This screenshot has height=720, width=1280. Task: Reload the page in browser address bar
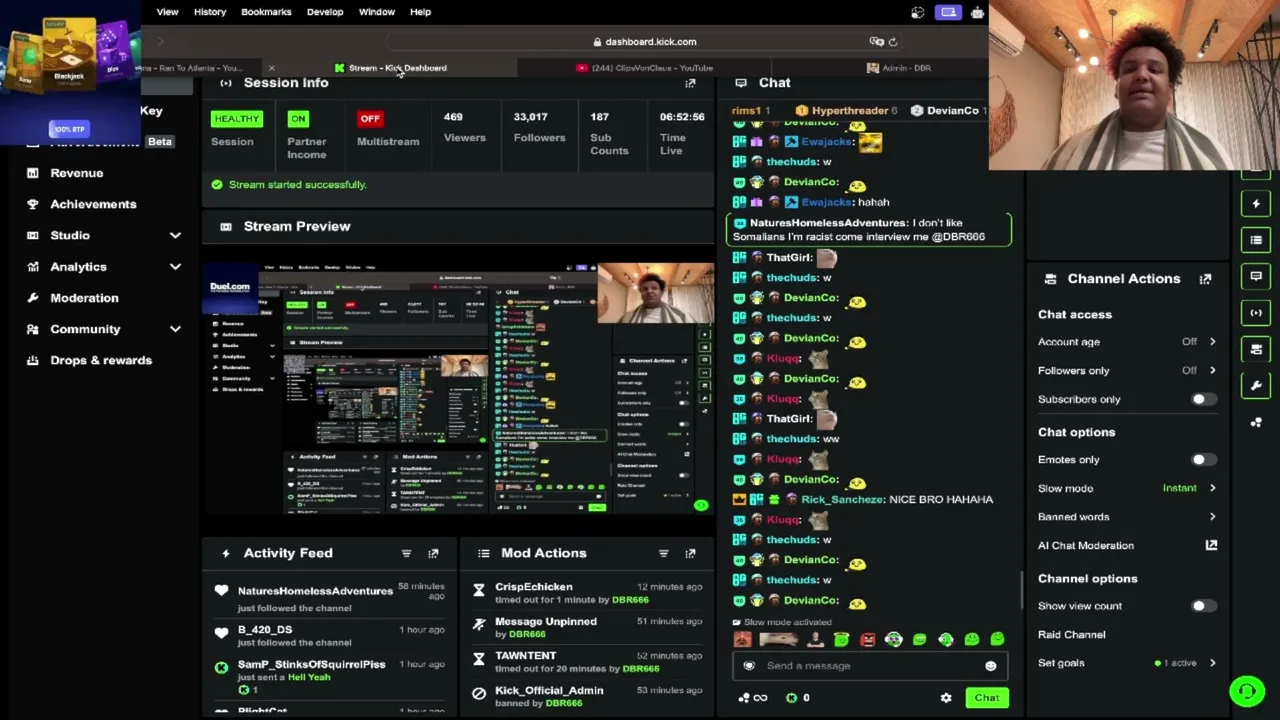tap(893, 42)
